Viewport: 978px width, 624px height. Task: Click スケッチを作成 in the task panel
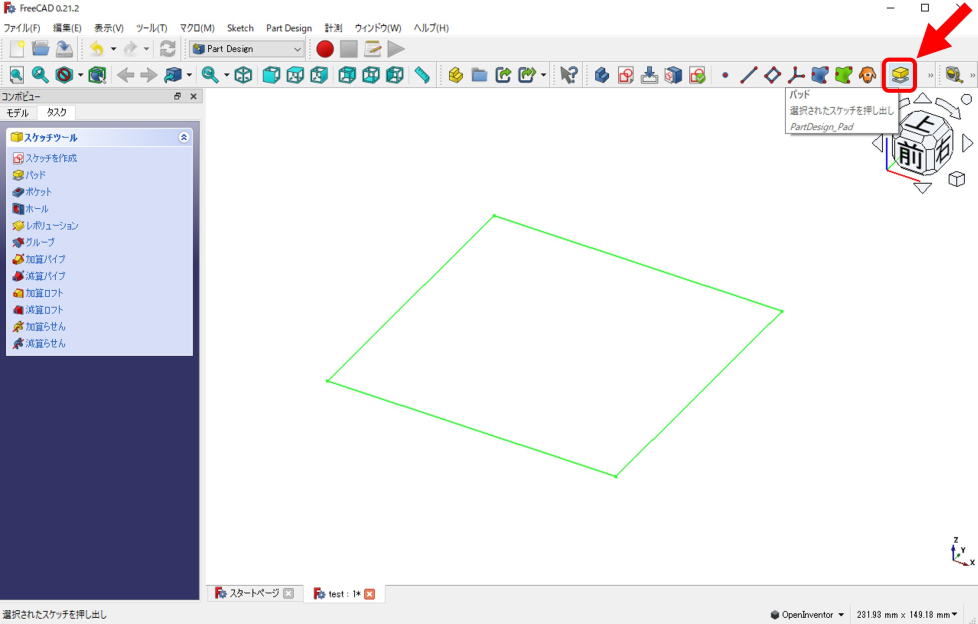pos(50,158)
